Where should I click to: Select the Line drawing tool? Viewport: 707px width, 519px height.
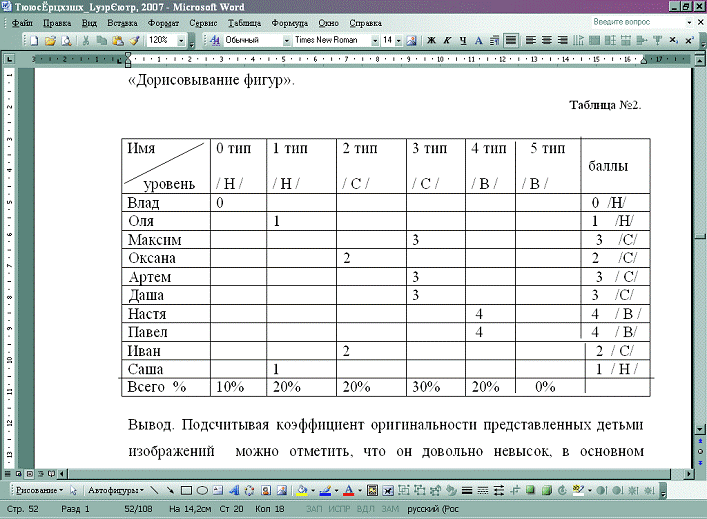pos(155,491)
